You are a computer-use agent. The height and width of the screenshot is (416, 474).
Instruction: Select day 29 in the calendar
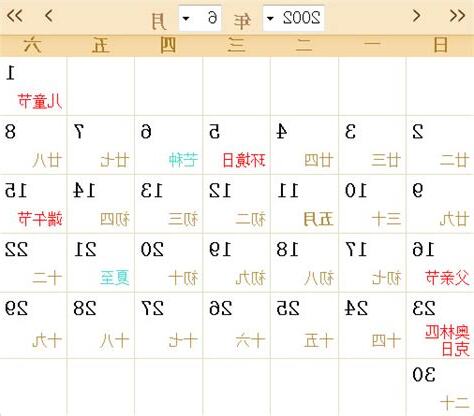tap(33, 326)
